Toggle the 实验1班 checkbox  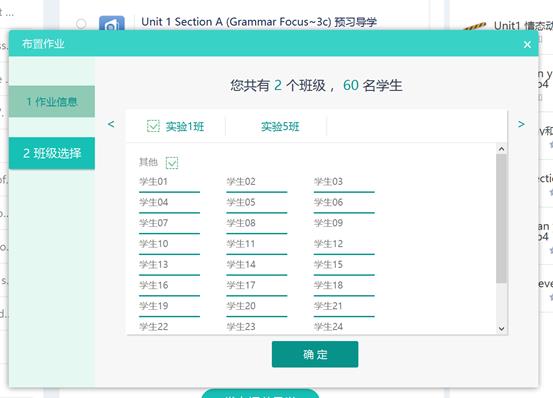click(153, 126)
